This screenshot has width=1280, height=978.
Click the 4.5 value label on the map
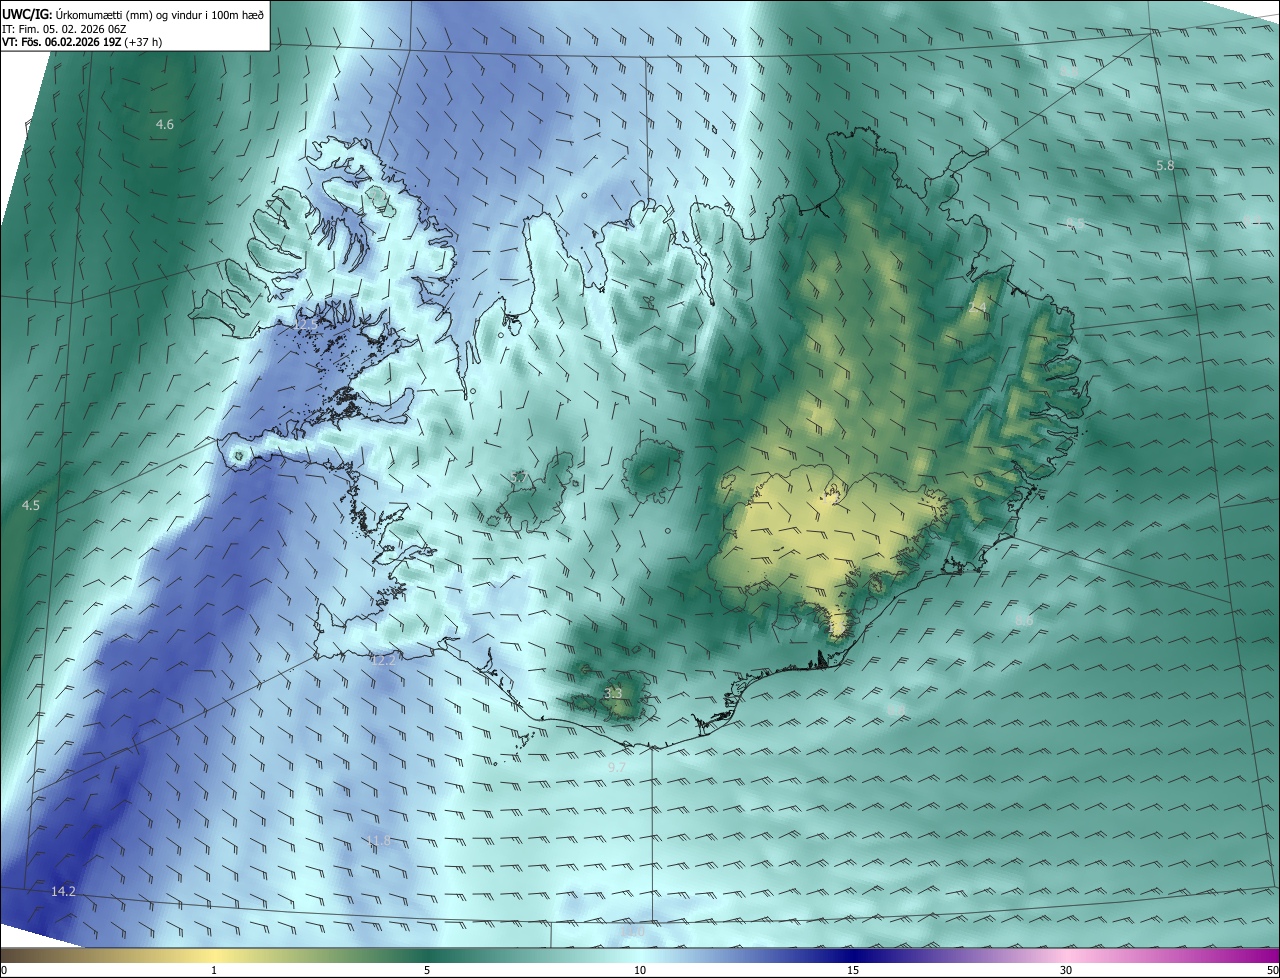(x=31, y=505)
